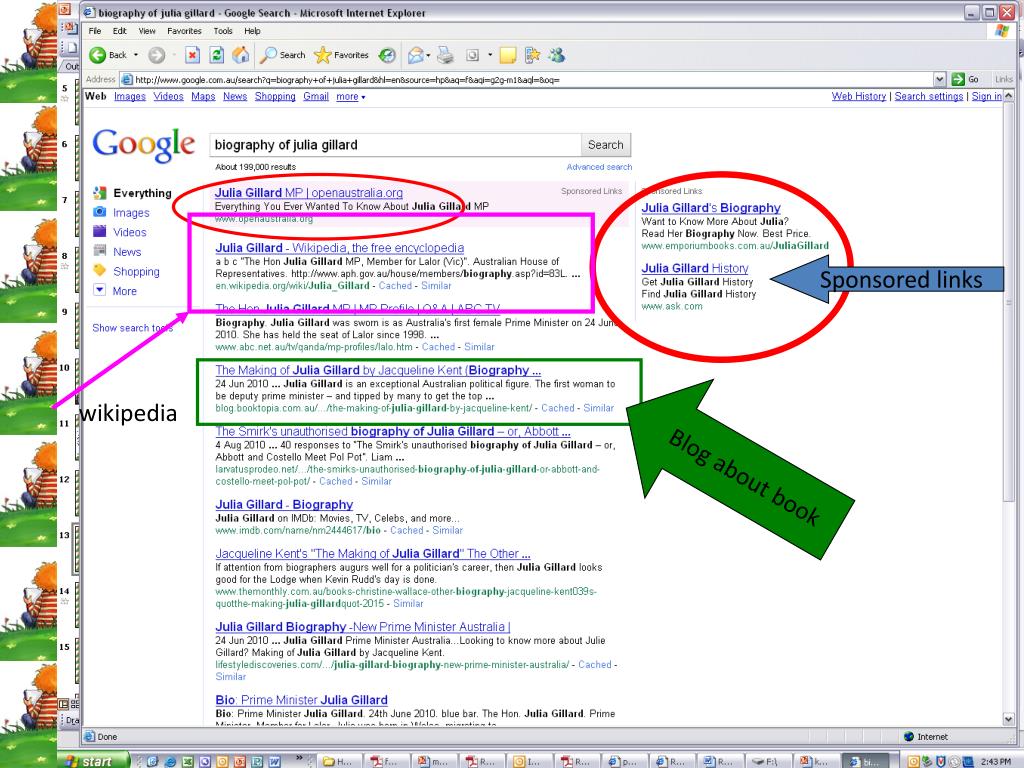Open Cached link for the Wikipedia result

tap(395, 286)
